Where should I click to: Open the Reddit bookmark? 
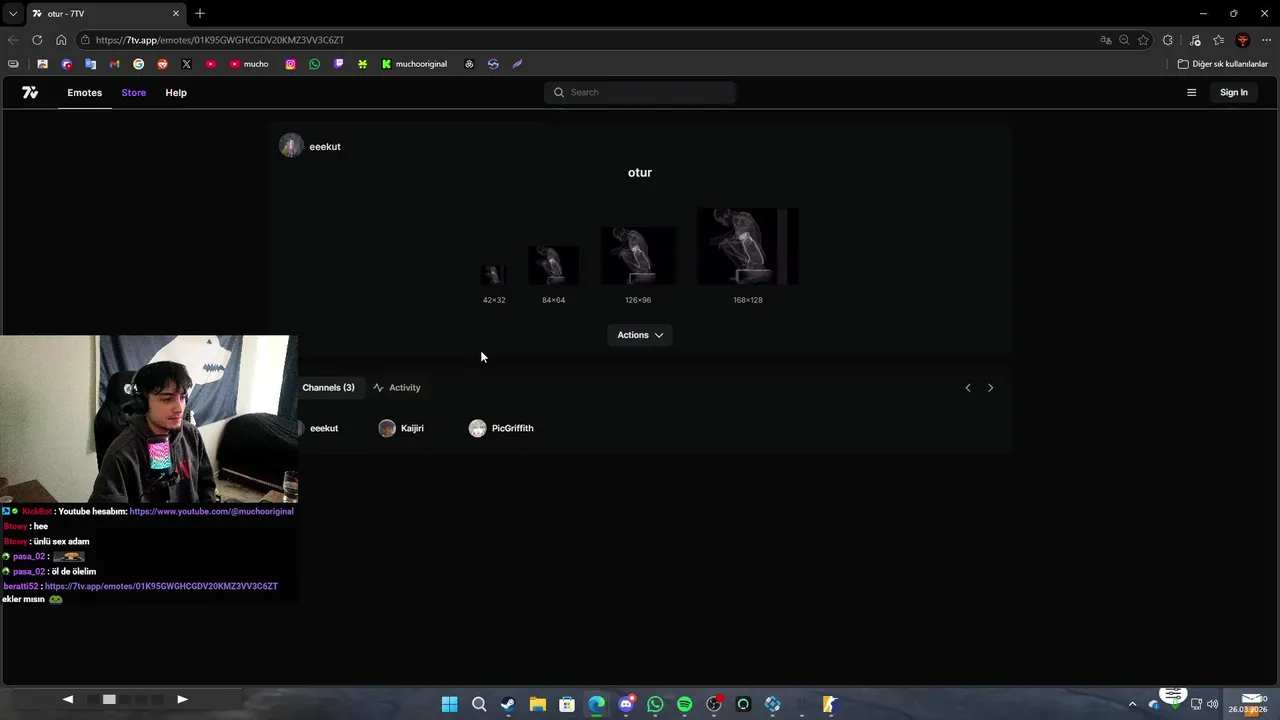tap(162, 64)
